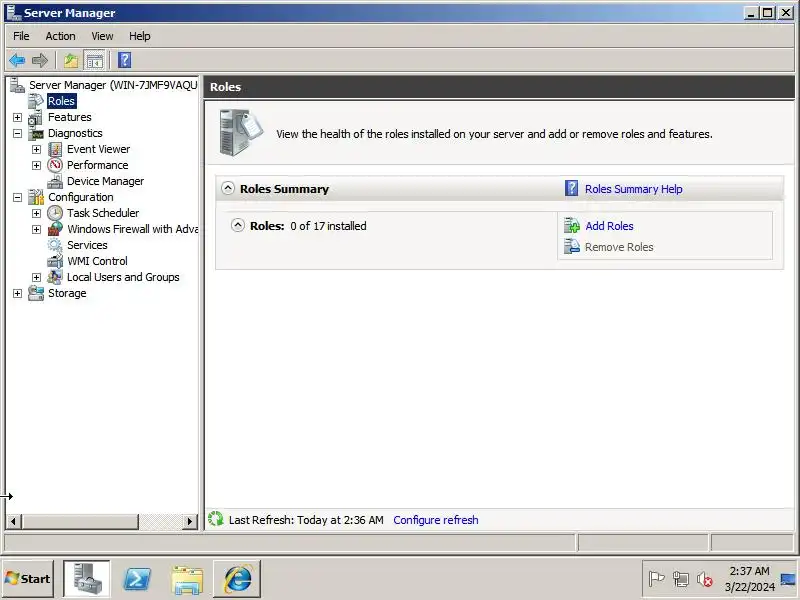Click the Task Scheduler clock icon

coord(55,213)
